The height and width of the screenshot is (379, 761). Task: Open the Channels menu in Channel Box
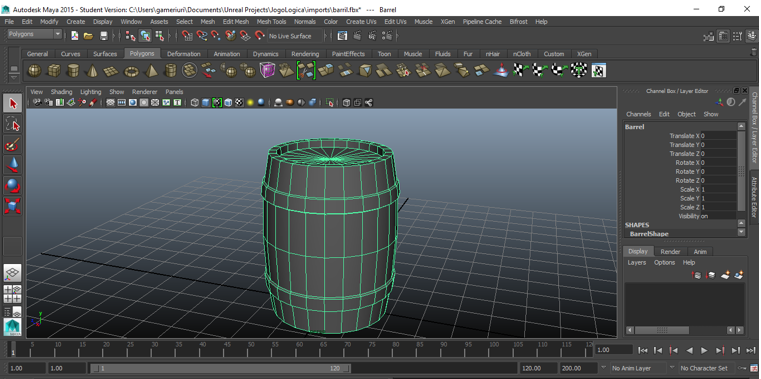point(639,114)
